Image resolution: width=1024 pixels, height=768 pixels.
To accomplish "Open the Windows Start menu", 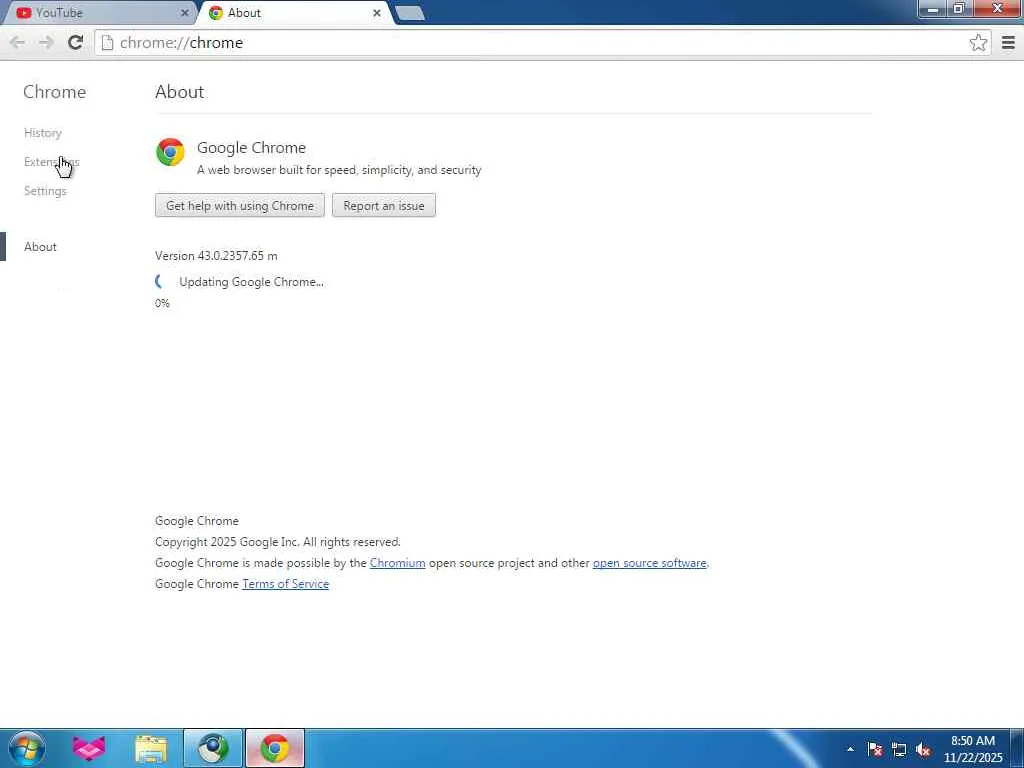I will point(26,748).
